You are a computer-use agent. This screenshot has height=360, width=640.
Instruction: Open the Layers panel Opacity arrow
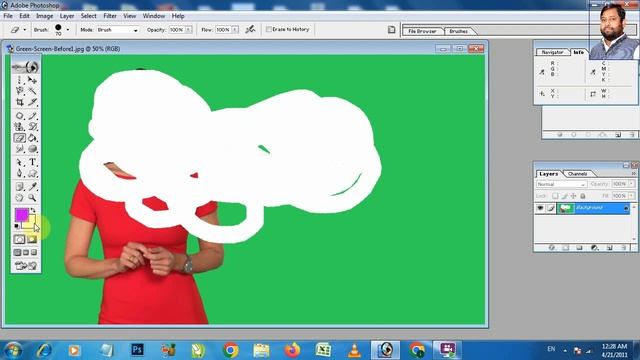[x=632, y=184]
